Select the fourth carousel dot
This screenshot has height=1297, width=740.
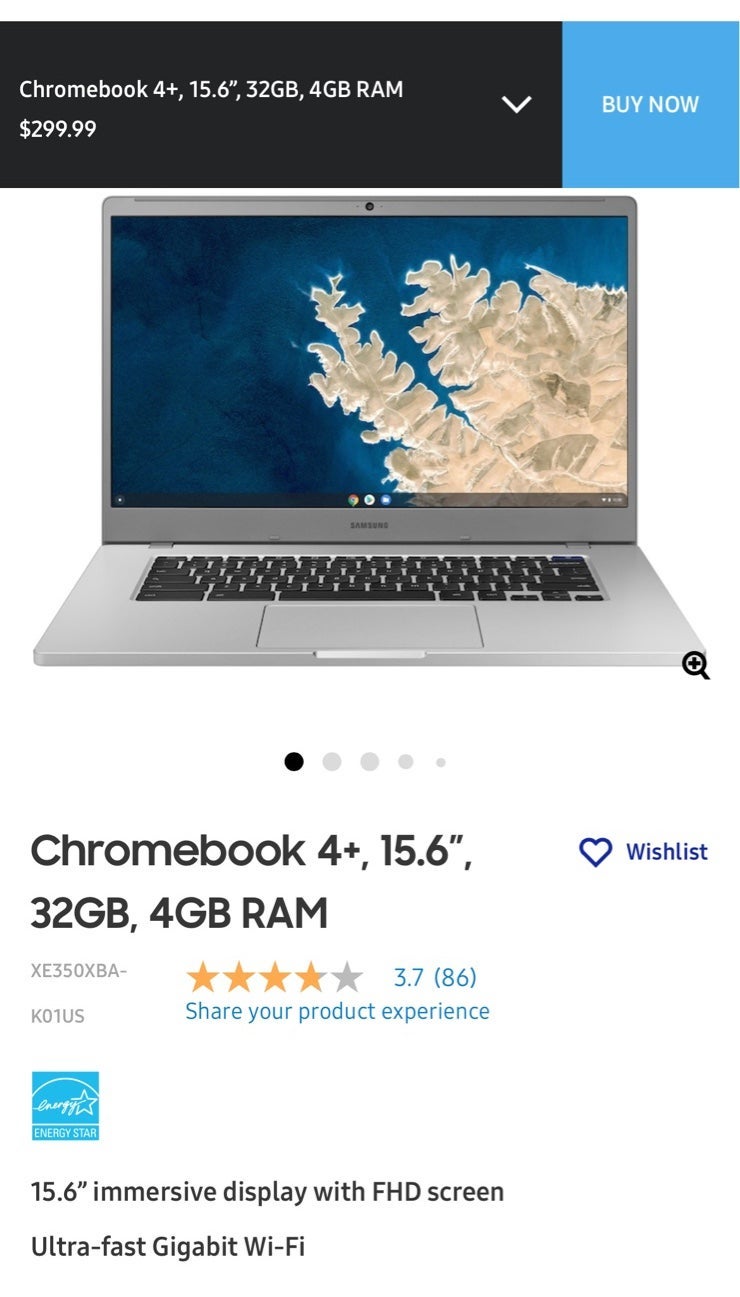[405, 762]
